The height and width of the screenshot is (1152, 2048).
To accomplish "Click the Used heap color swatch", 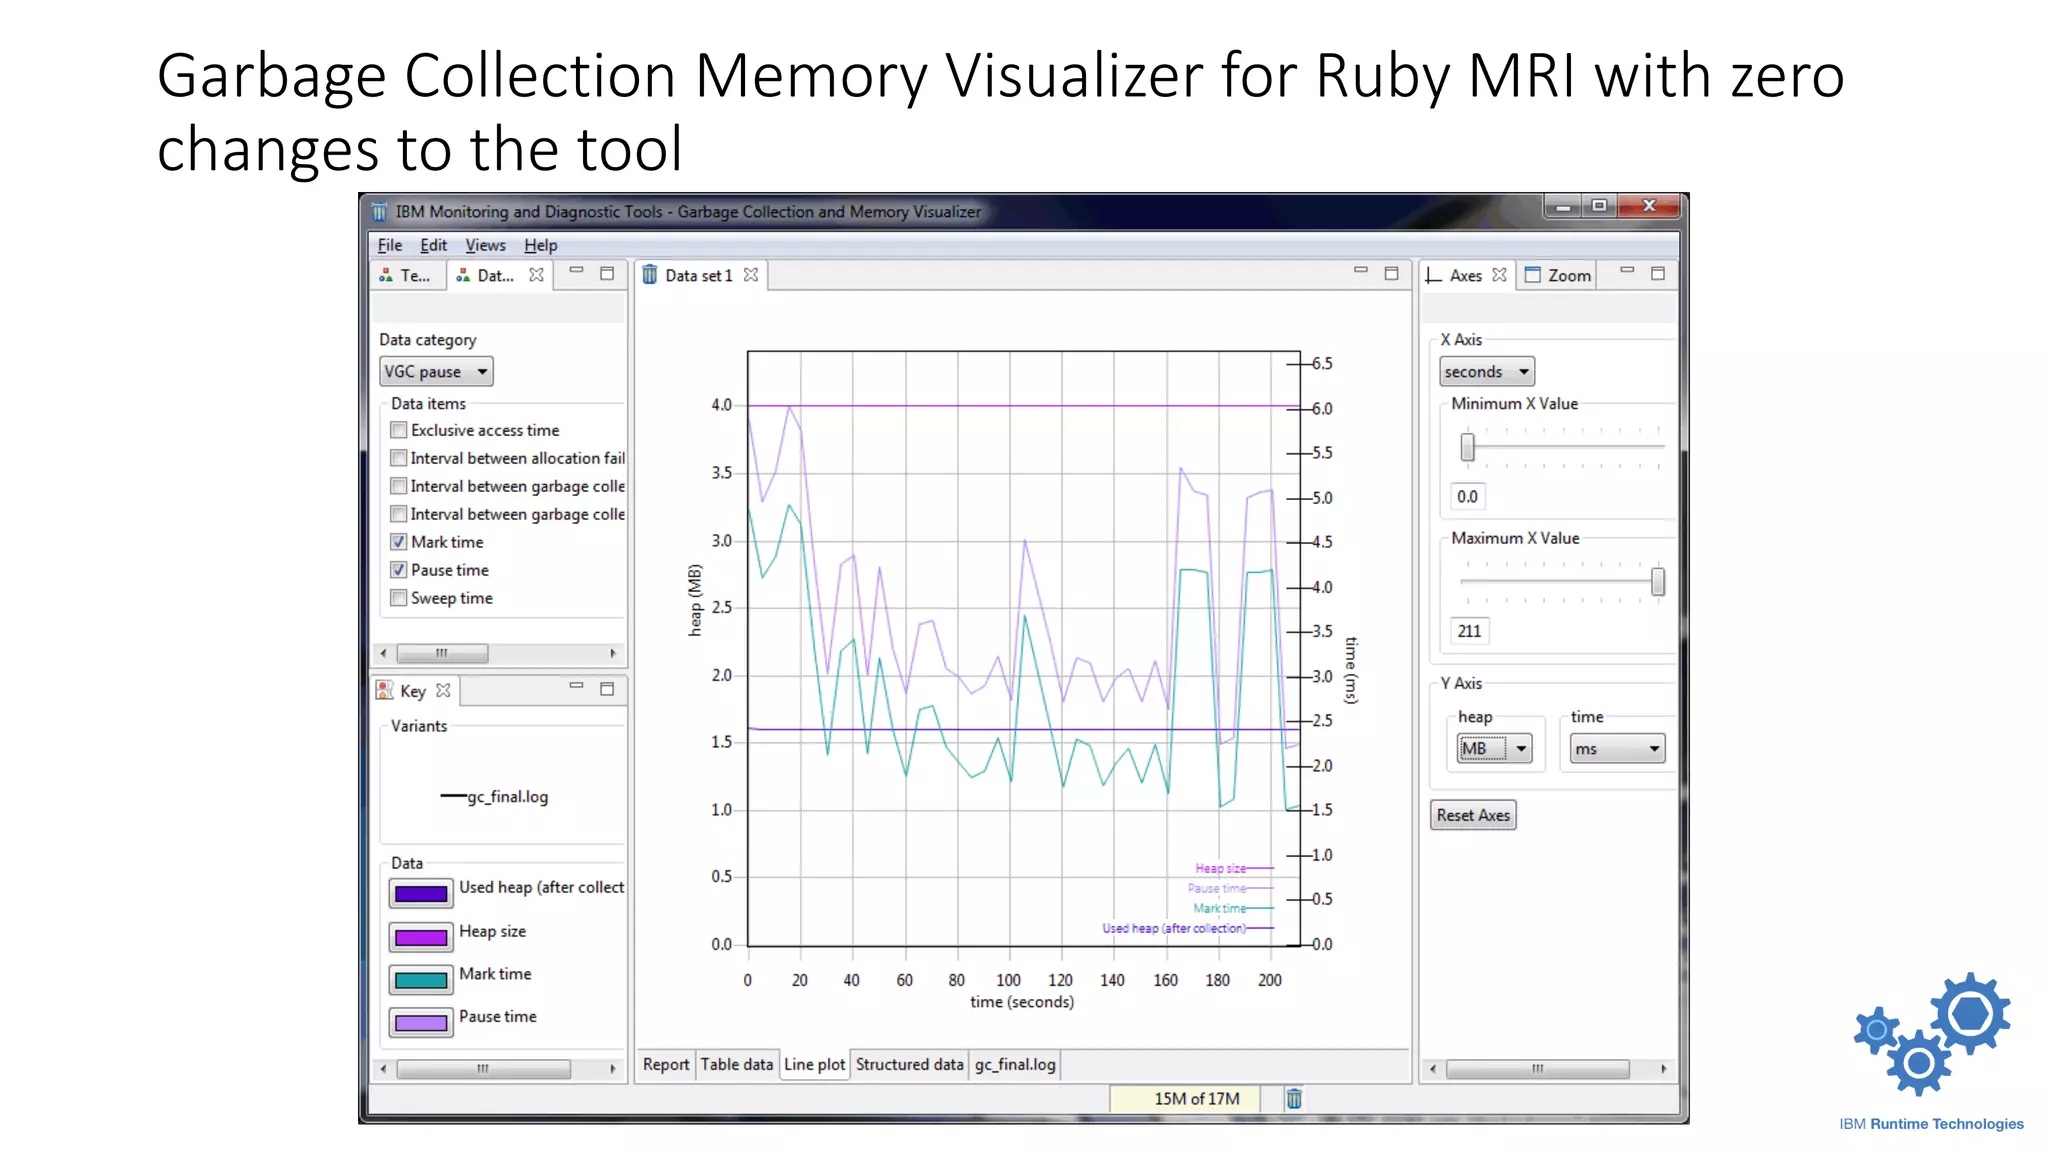I will pos(421,894).
